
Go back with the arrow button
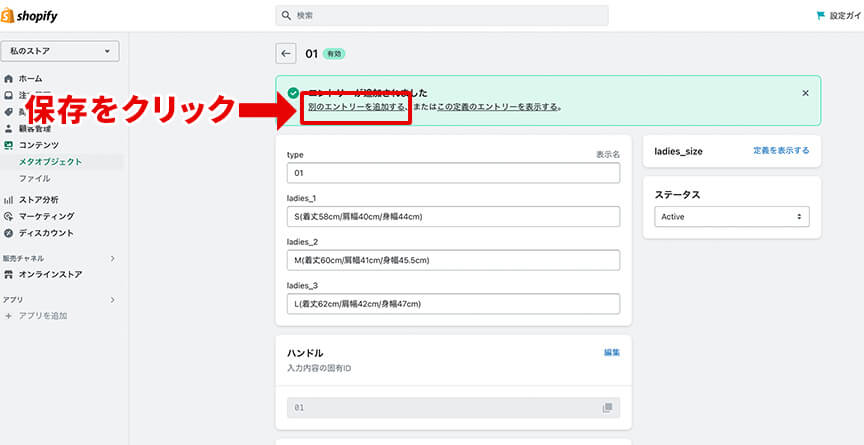point(285,53)
